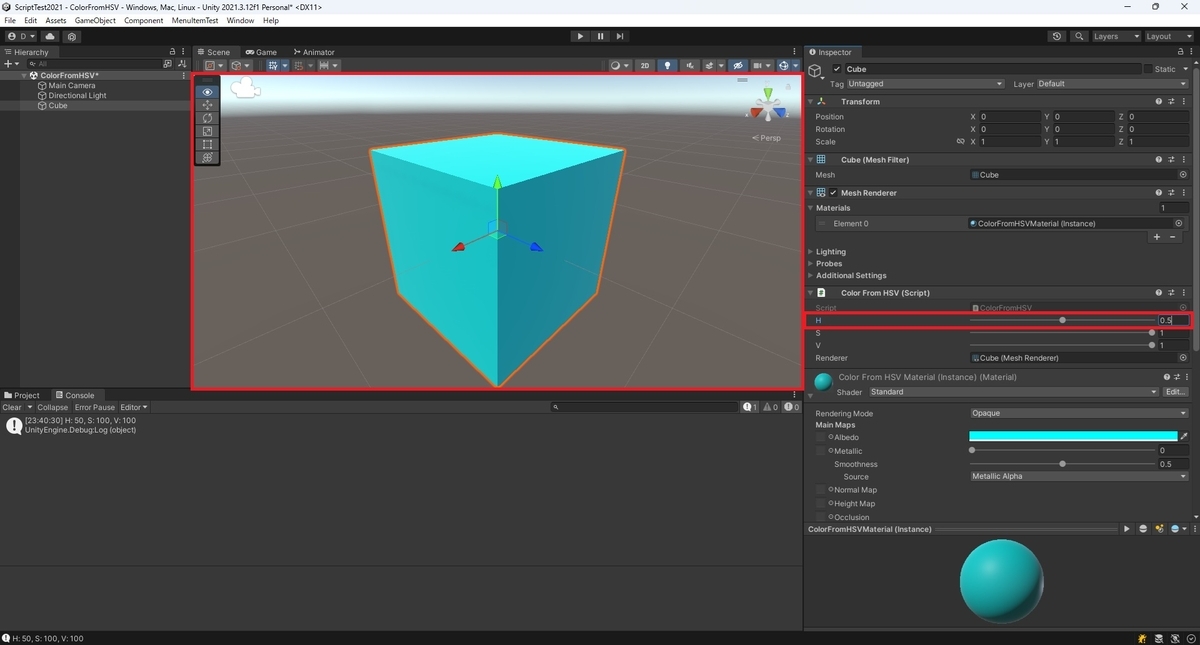The image size is (1200, 645).
Task: Open the Undo History panel
Action: tap(1057, 36)
